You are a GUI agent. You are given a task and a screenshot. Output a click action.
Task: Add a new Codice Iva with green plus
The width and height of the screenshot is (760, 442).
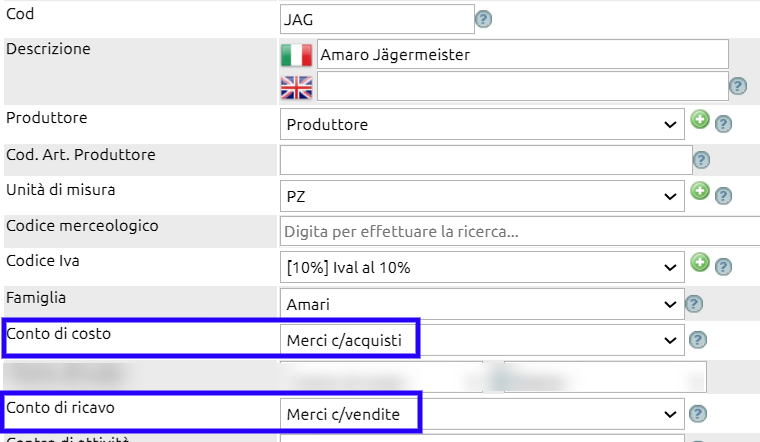point(700,262)
